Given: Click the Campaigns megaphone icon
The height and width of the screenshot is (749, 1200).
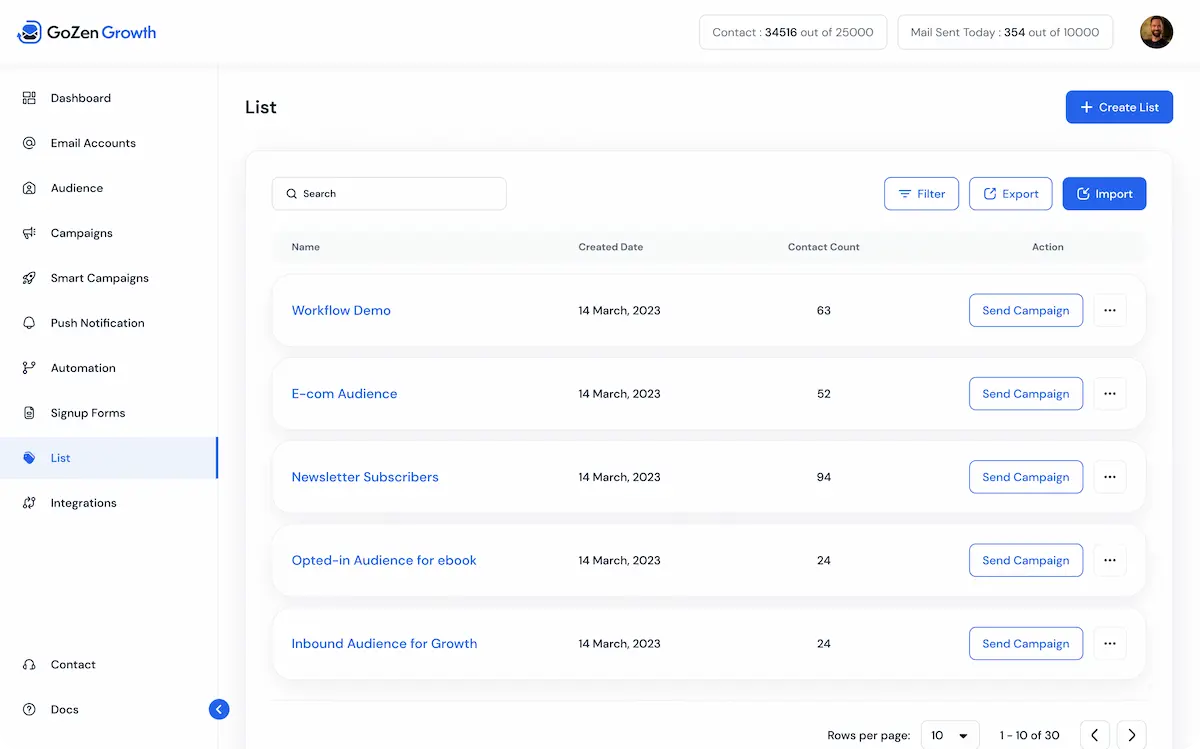Looking at the screenshot, I should (30, 232).
